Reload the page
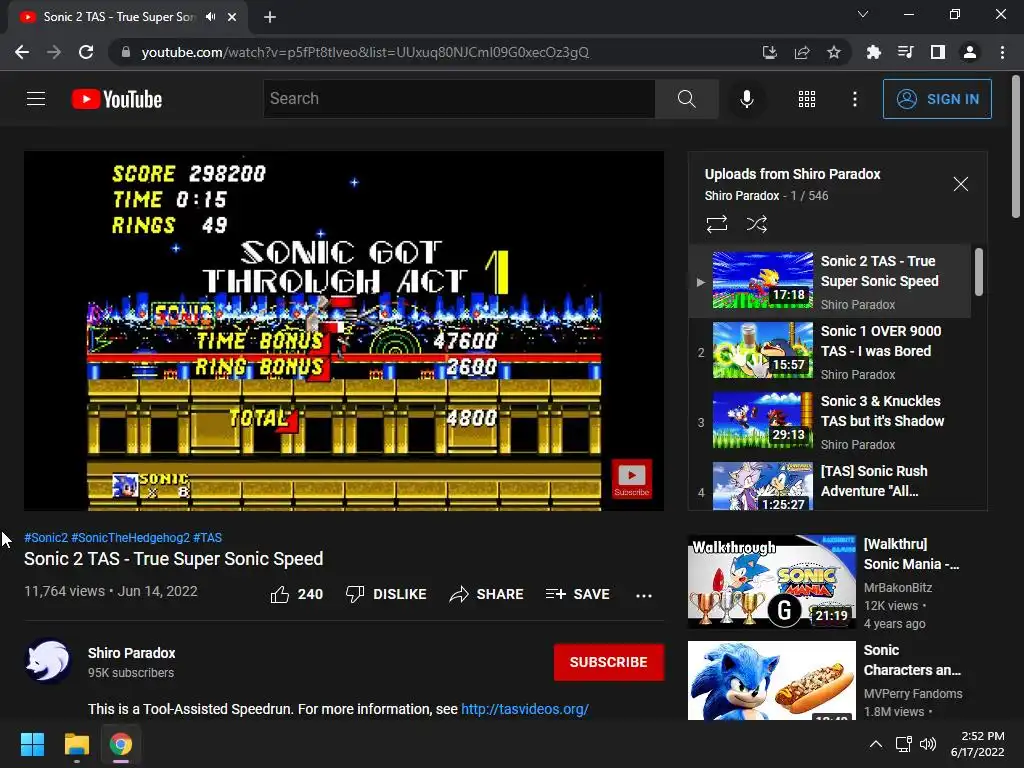 pyautogui.click(x=86, y=52)
